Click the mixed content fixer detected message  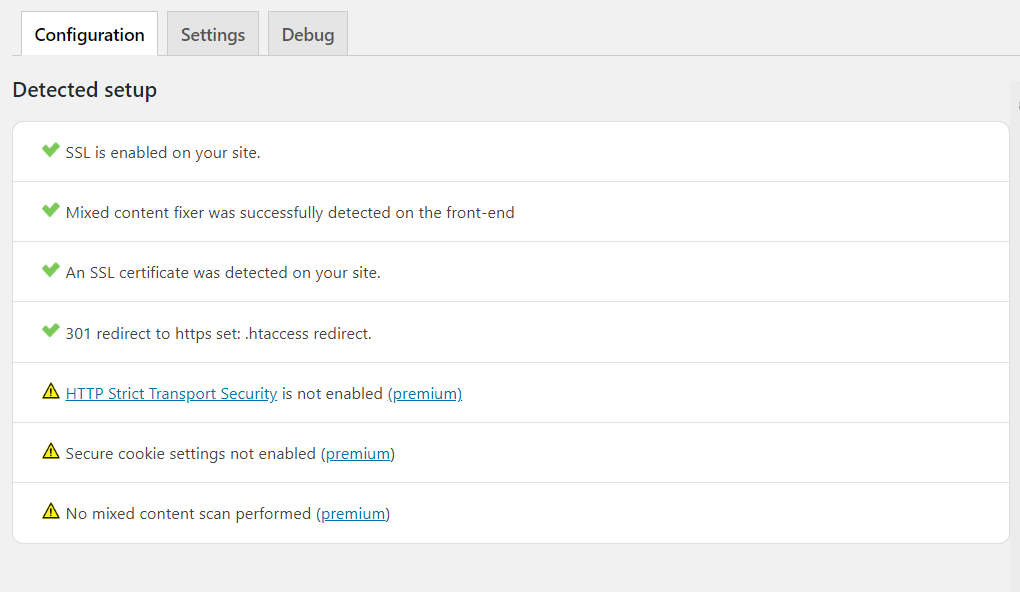coord(290,213)
